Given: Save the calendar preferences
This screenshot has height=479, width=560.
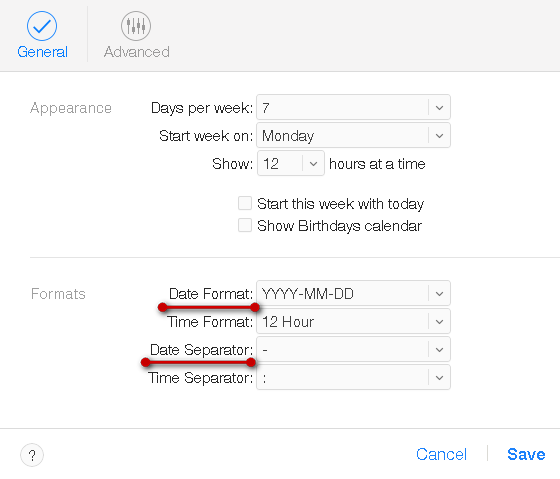Looking at the screenshot, I should coord(526,454).
